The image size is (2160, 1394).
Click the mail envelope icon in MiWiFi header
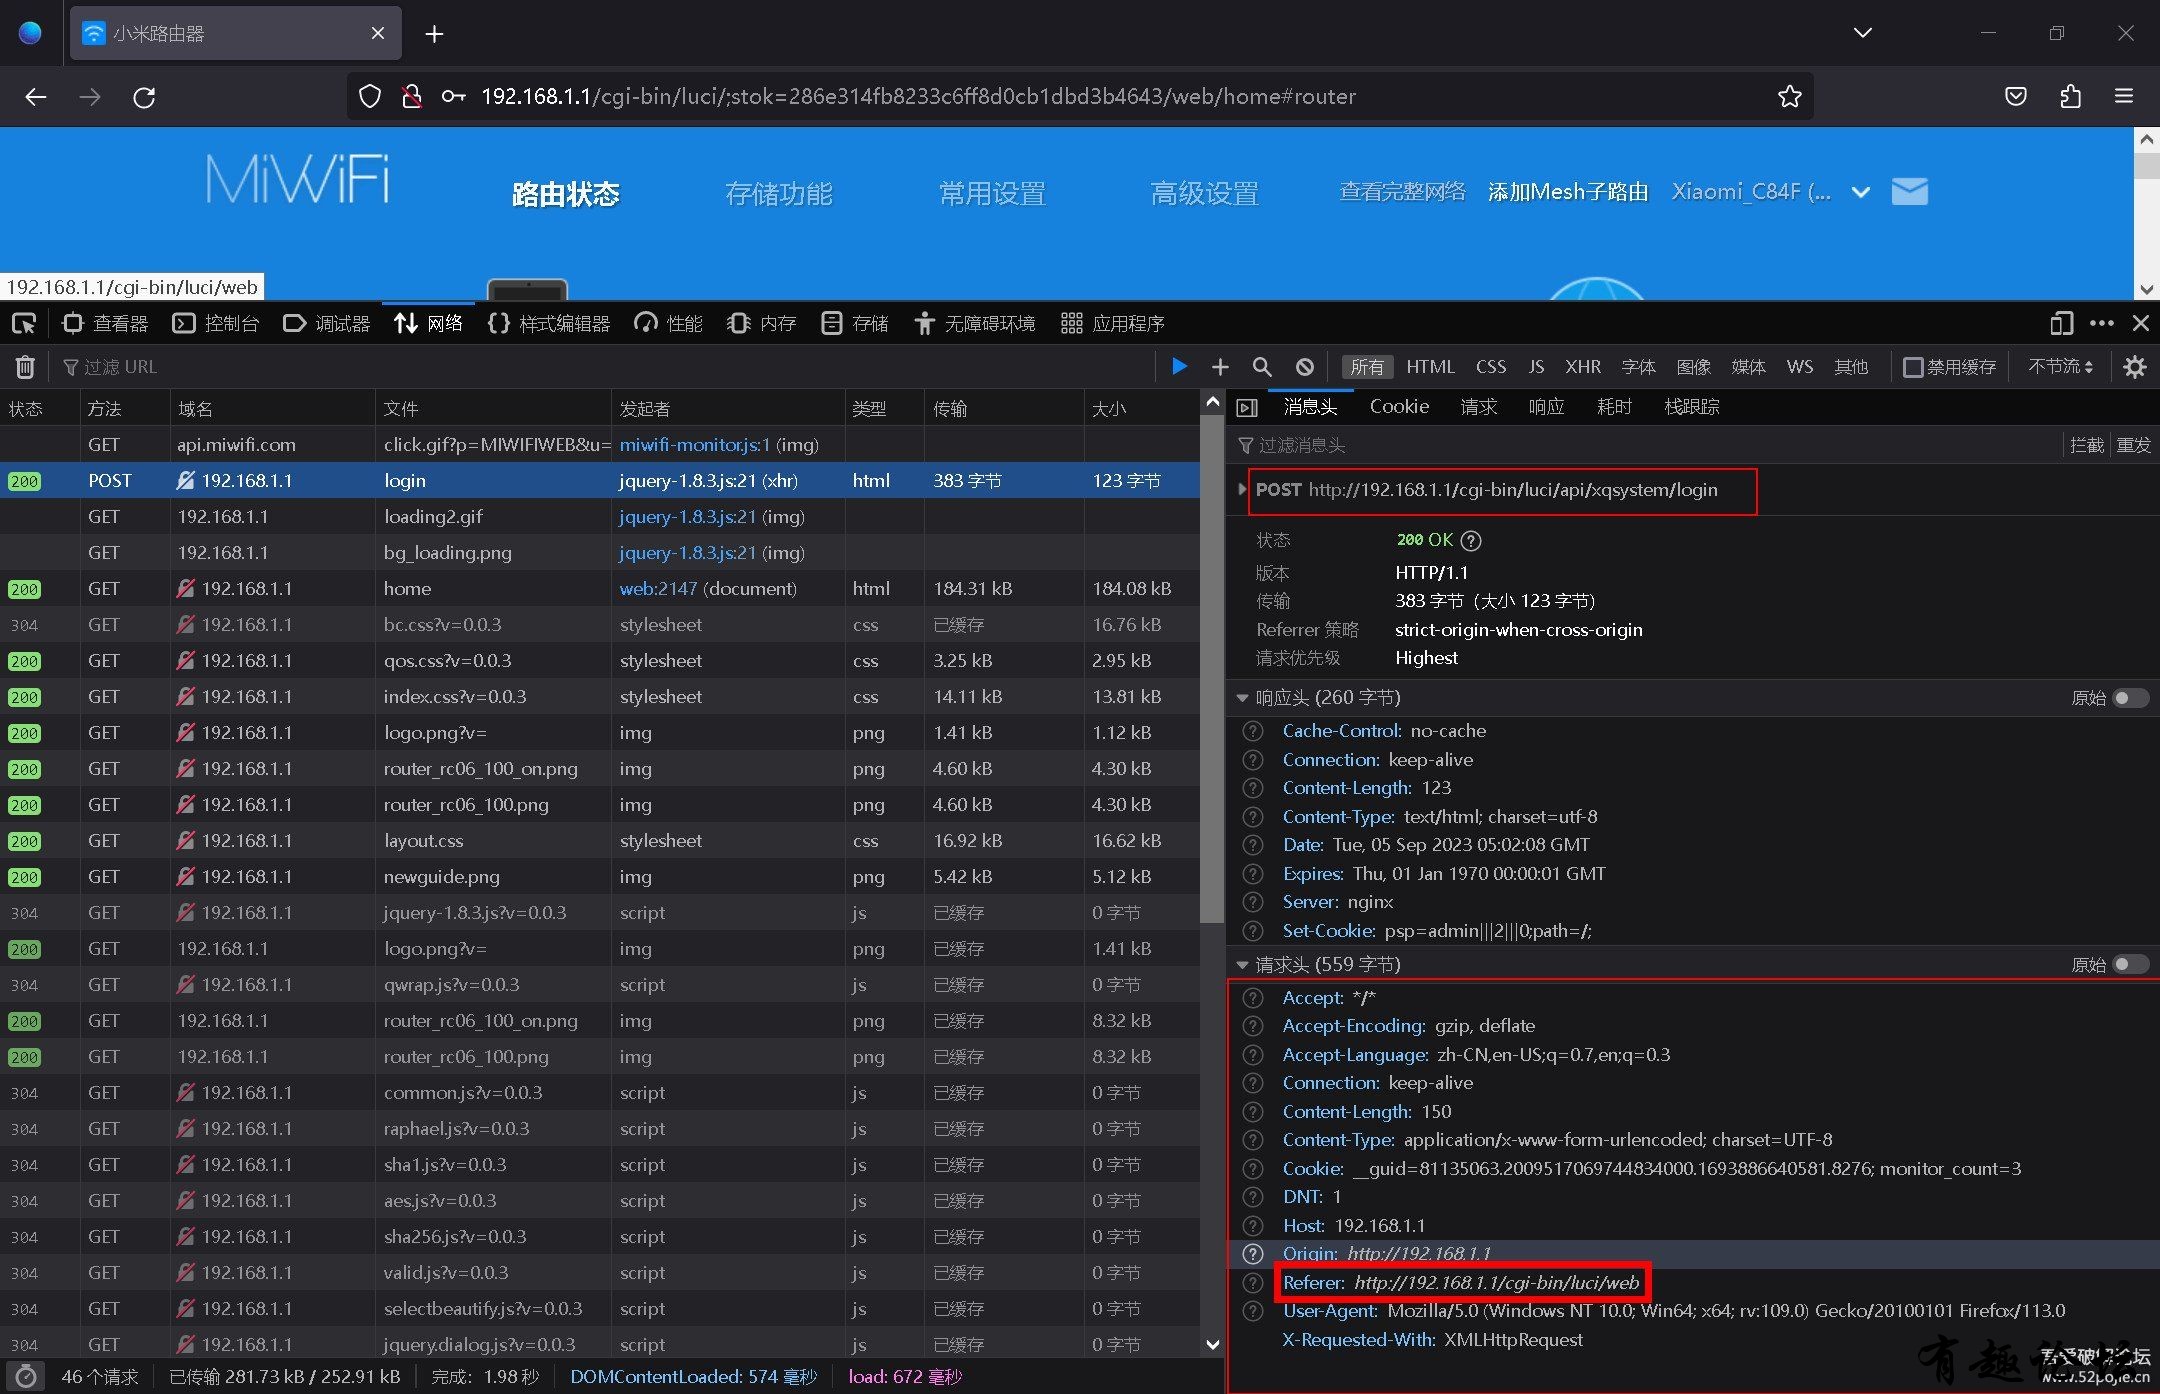click(x=1909, y=191)
